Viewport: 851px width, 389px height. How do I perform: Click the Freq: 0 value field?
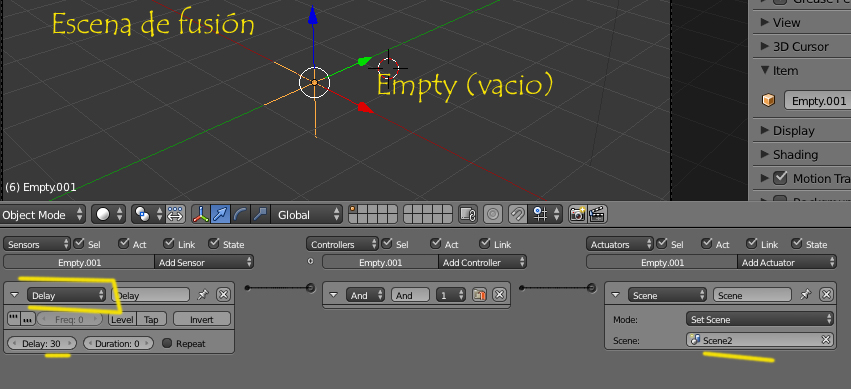pyautogui.click(x=69, y=319)
